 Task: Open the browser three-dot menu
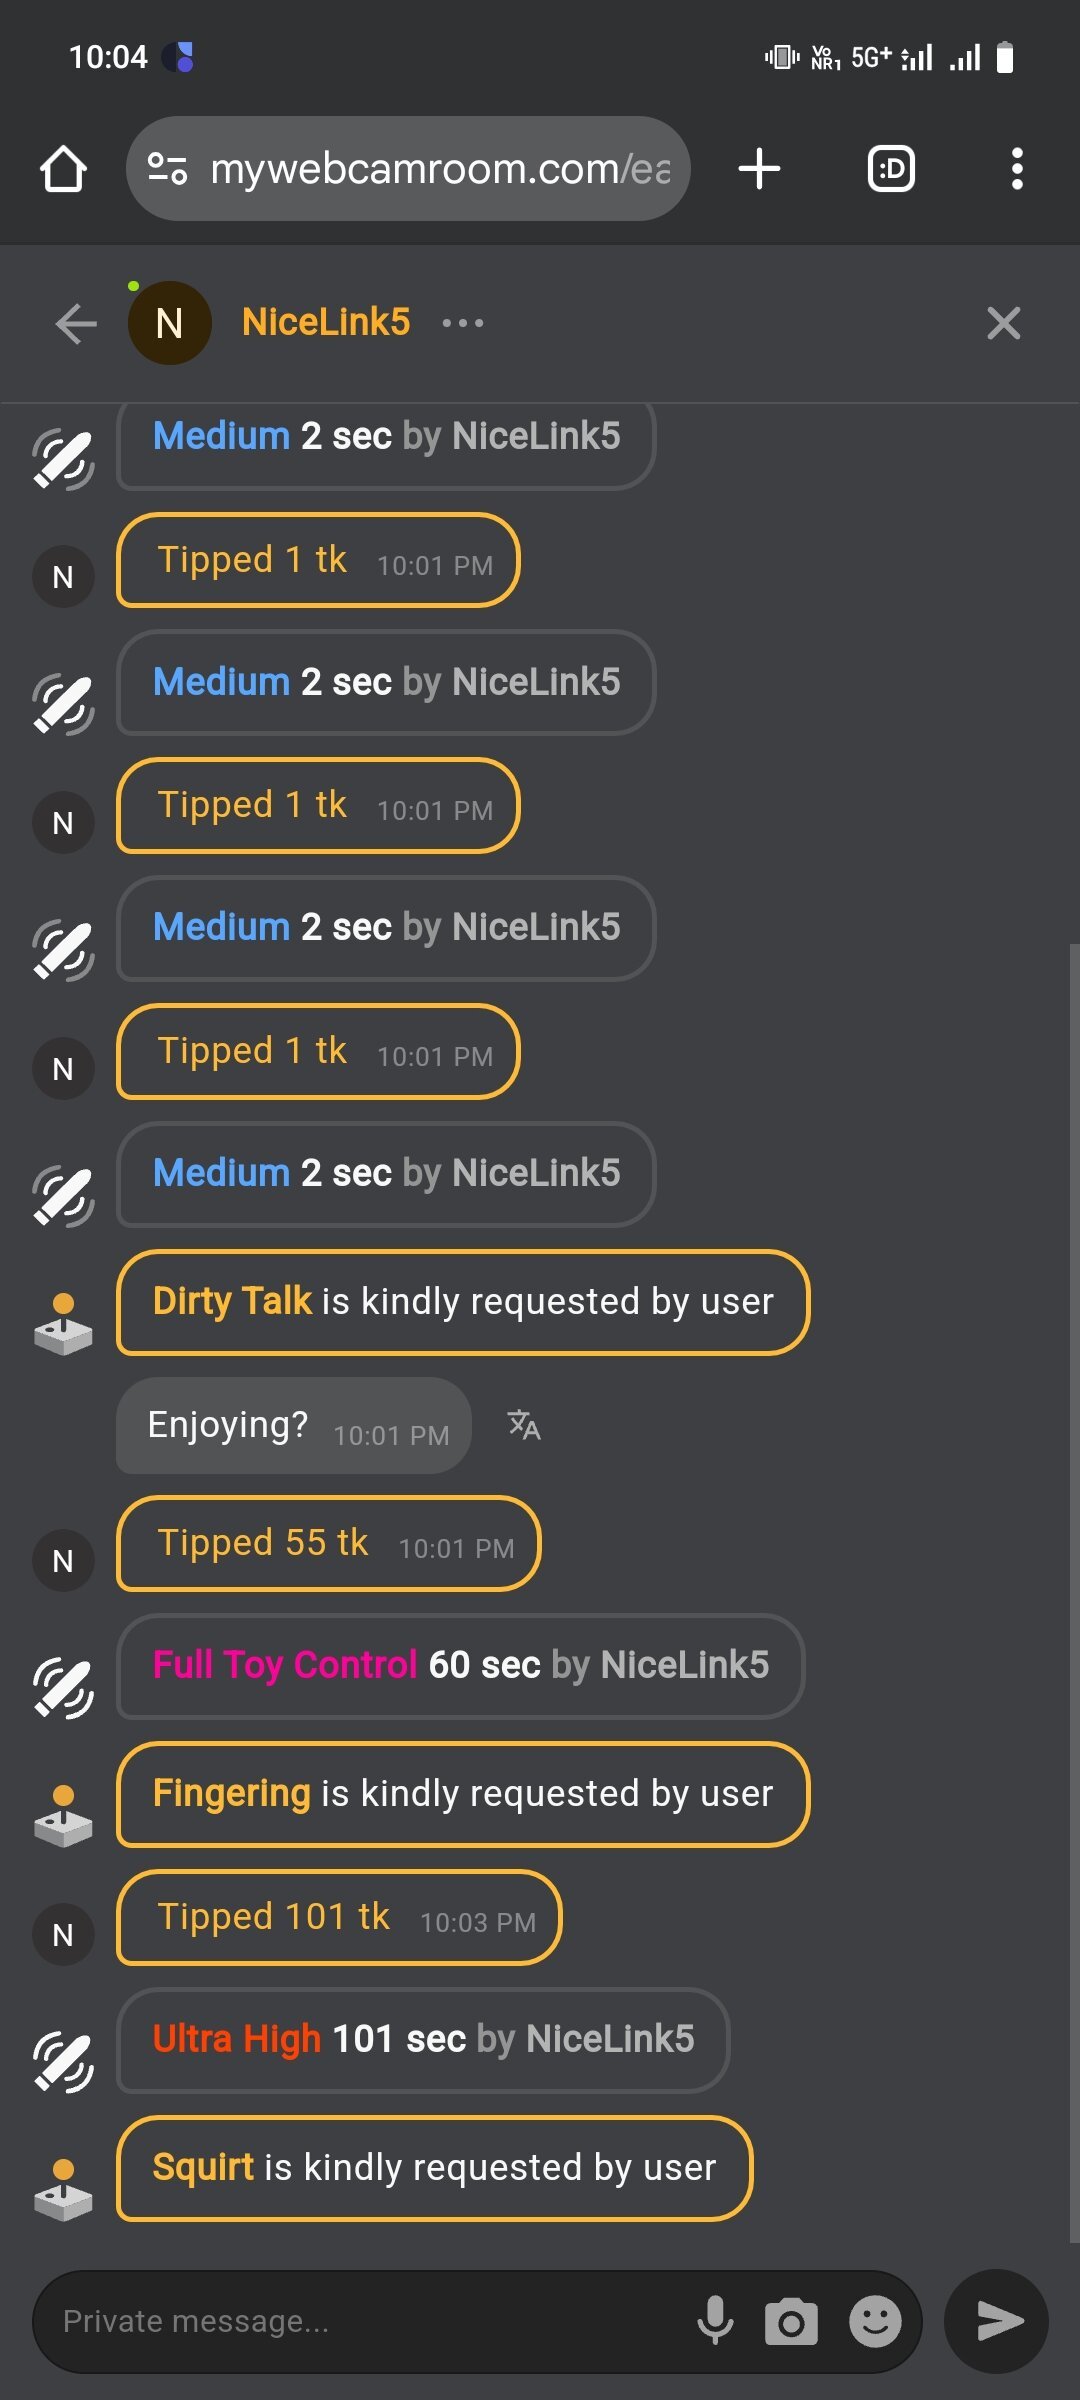(1016, 169)
